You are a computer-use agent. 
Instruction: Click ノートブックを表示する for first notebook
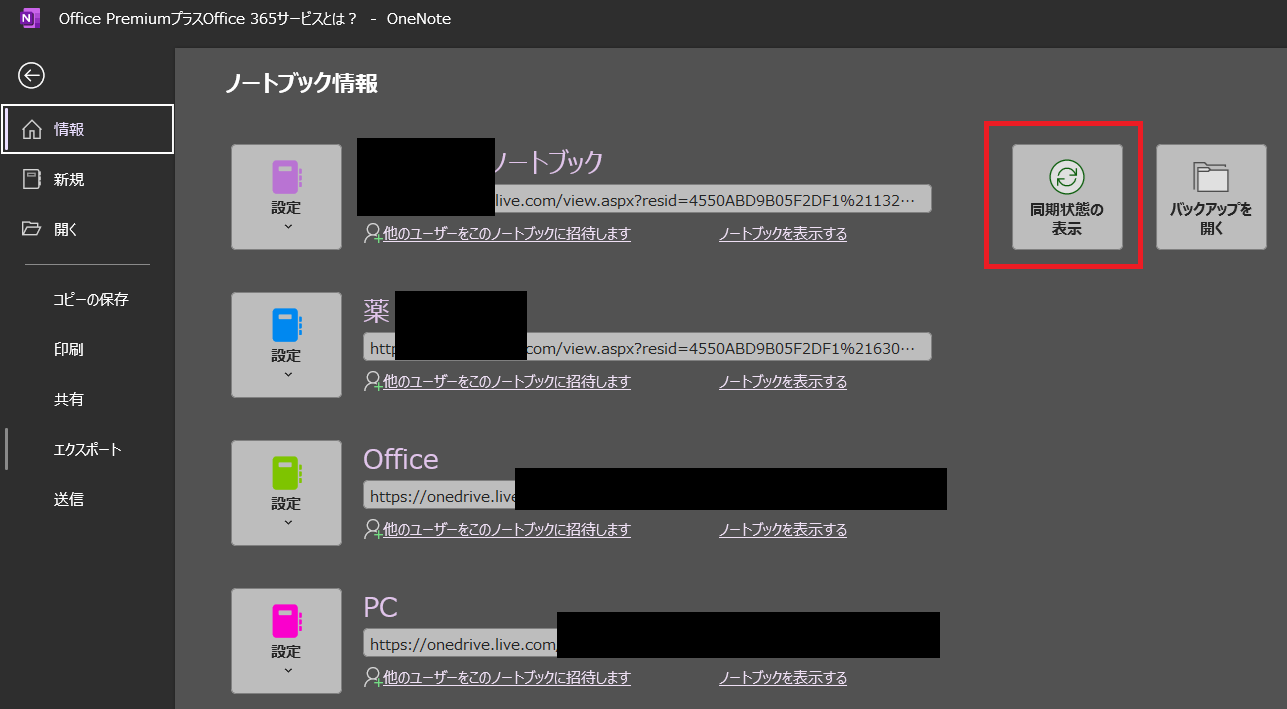tap(783, 234)
